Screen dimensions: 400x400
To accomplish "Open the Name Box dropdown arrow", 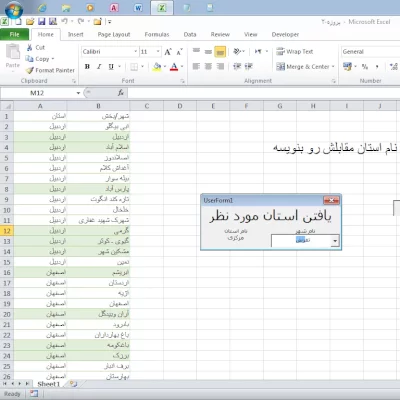I will point(78,93).
